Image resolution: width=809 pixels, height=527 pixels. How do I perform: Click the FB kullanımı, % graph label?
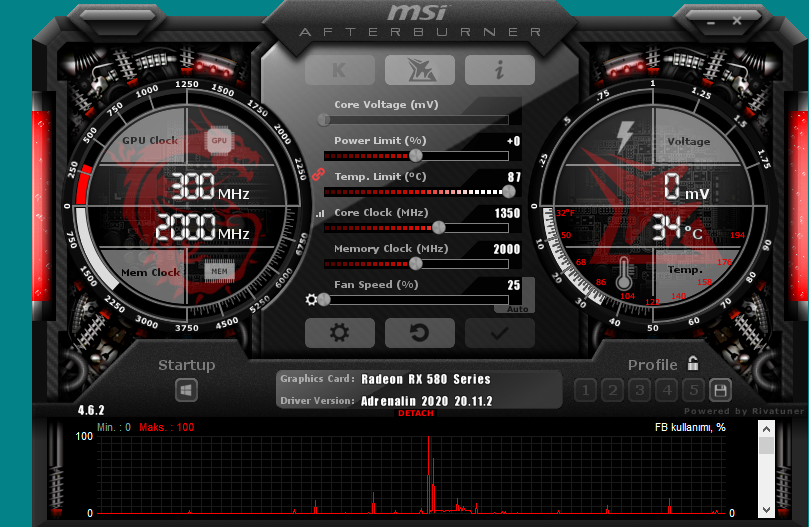[x=690, y=427]
